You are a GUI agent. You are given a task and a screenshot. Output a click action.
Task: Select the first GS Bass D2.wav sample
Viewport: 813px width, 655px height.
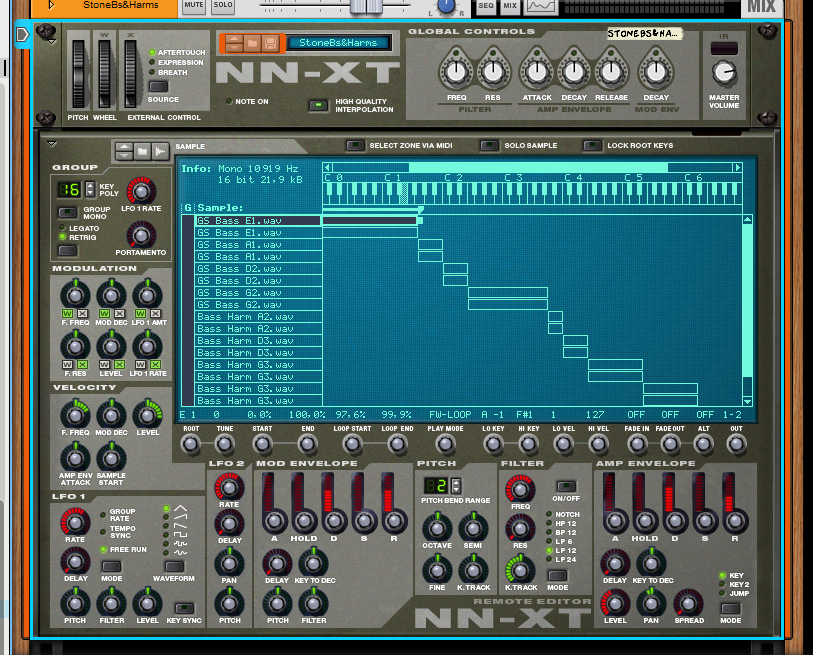[258, 269]
